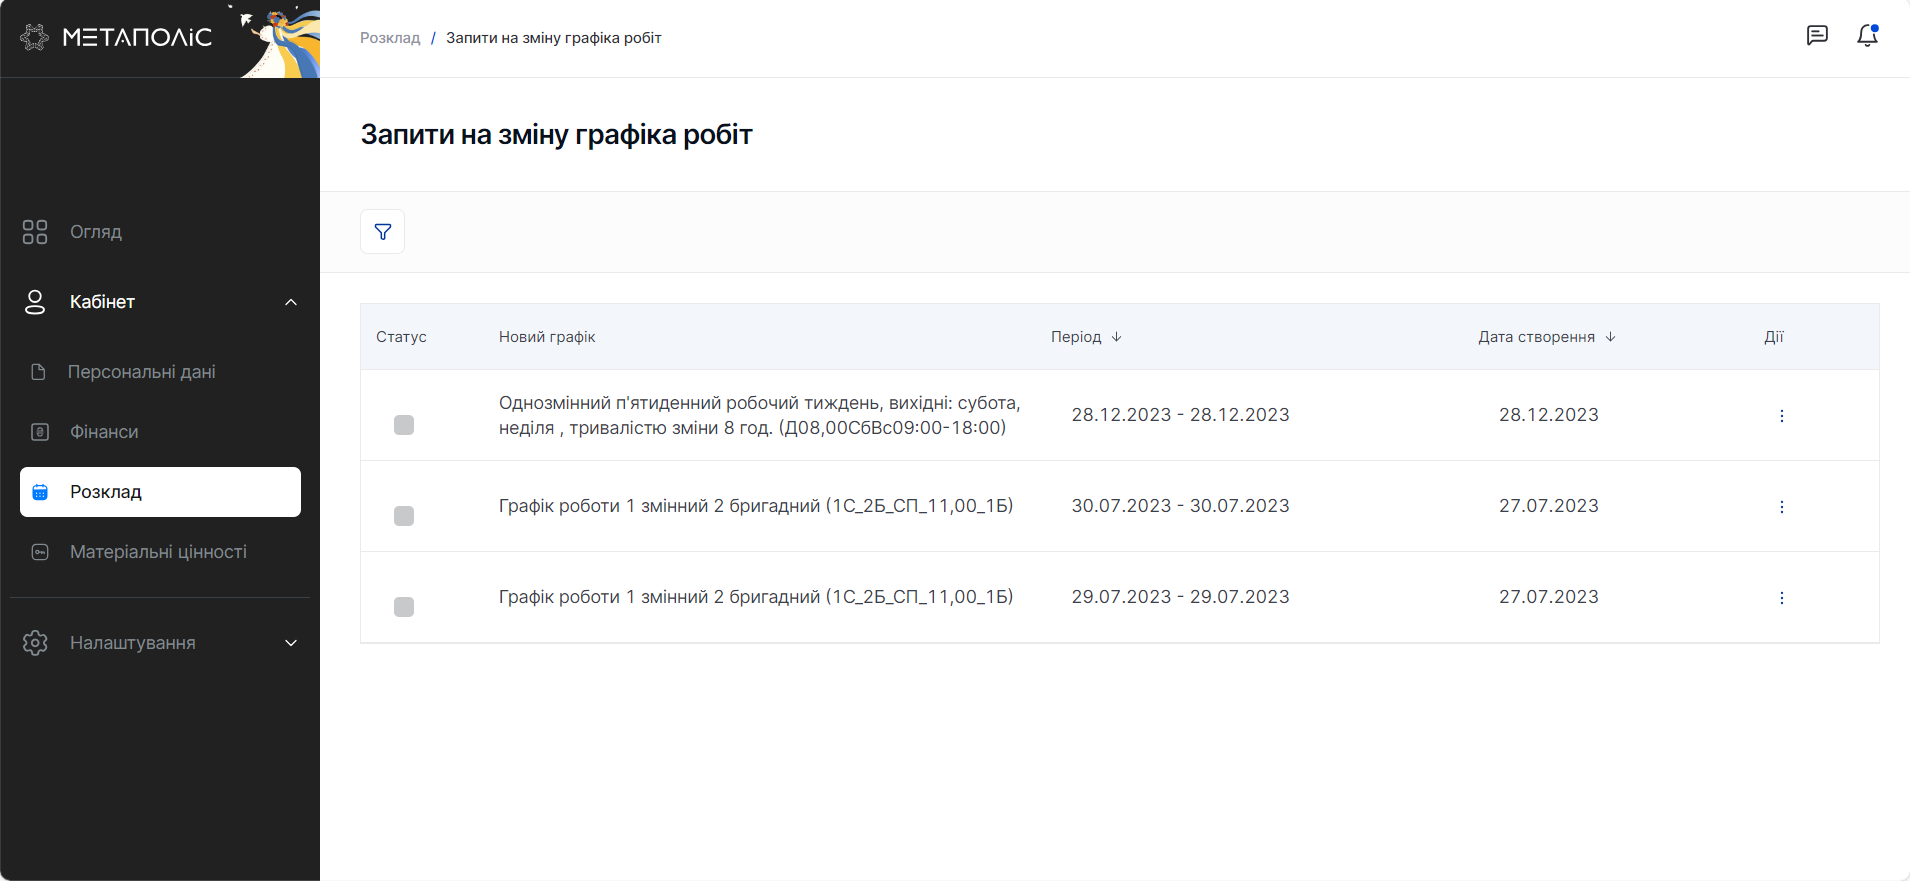The image size is (1910, 881).
Task: Click the Матеріальні цінності icon
Action: pos(40,552)
